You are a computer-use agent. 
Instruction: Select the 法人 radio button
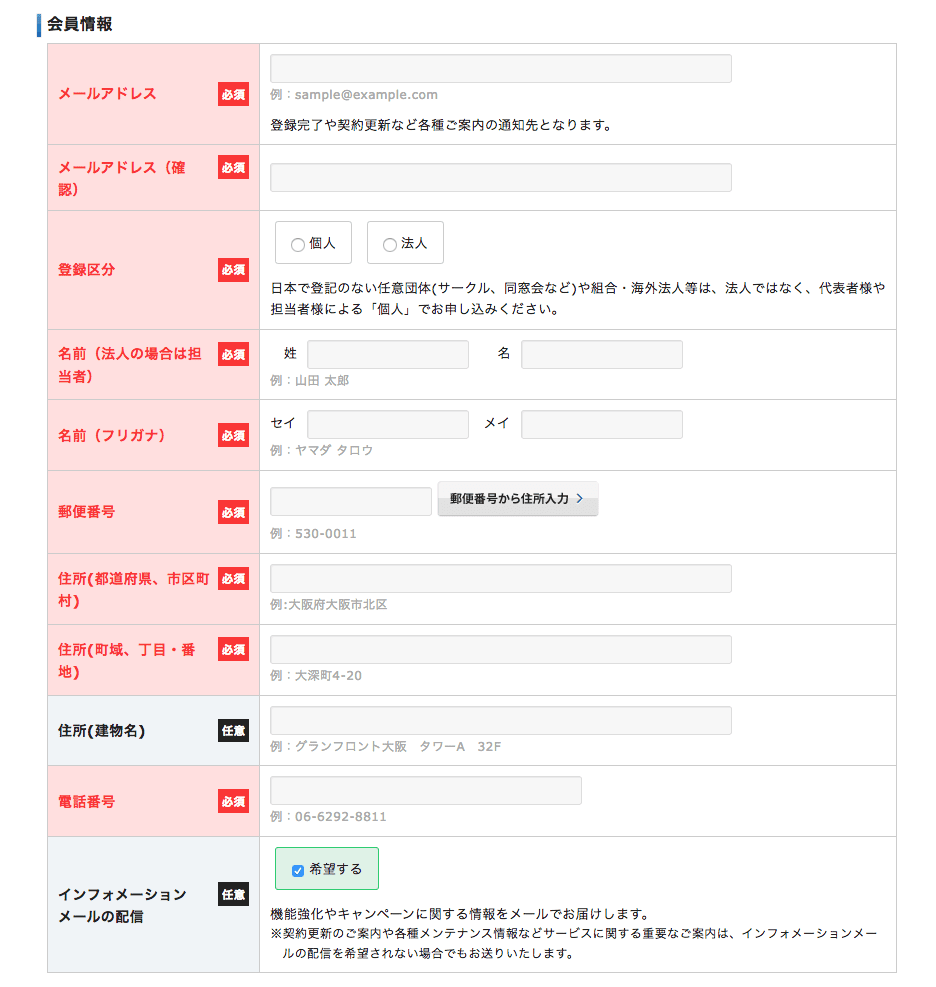pos(390,244)
